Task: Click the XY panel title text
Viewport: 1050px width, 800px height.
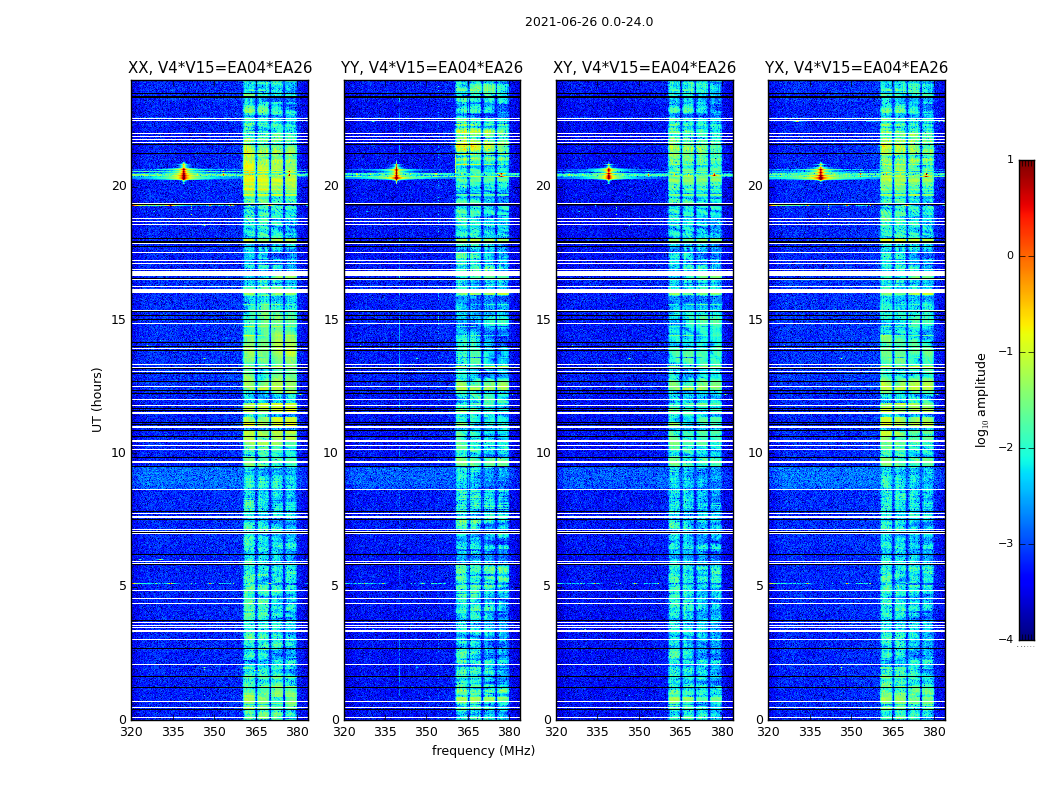Action: pyautogui.click(x=644, y=68)
